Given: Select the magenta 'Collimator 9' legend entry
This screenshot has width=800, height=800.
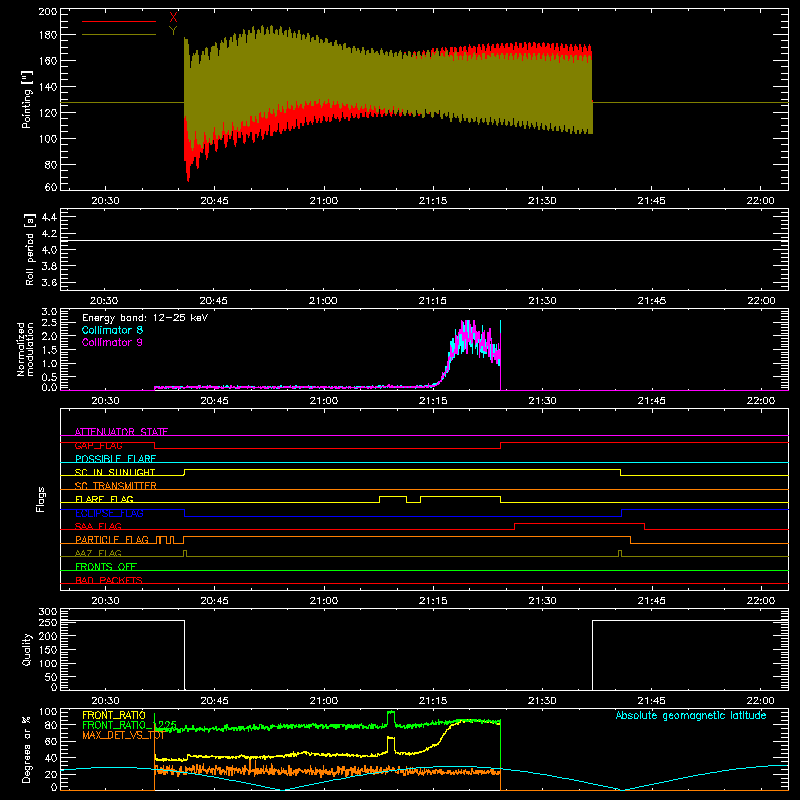Looking at the screenshot, I should point(112,342).
